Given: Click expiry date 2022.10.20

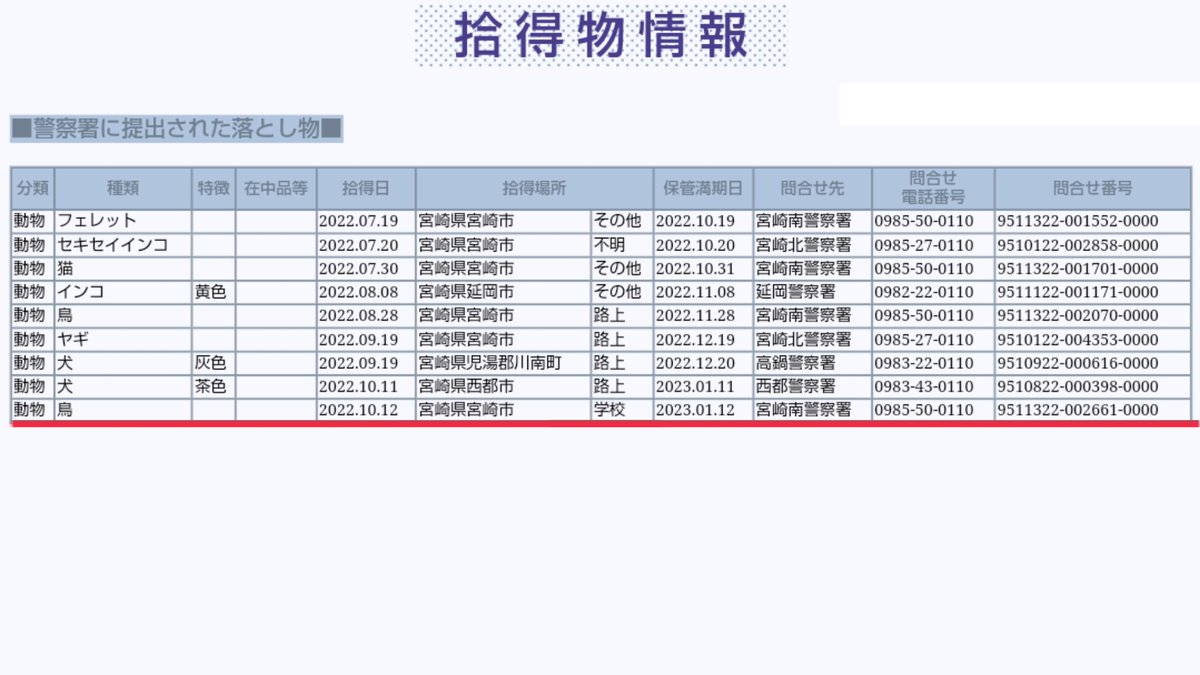Looking at the screenshot, I should [703, 245].
